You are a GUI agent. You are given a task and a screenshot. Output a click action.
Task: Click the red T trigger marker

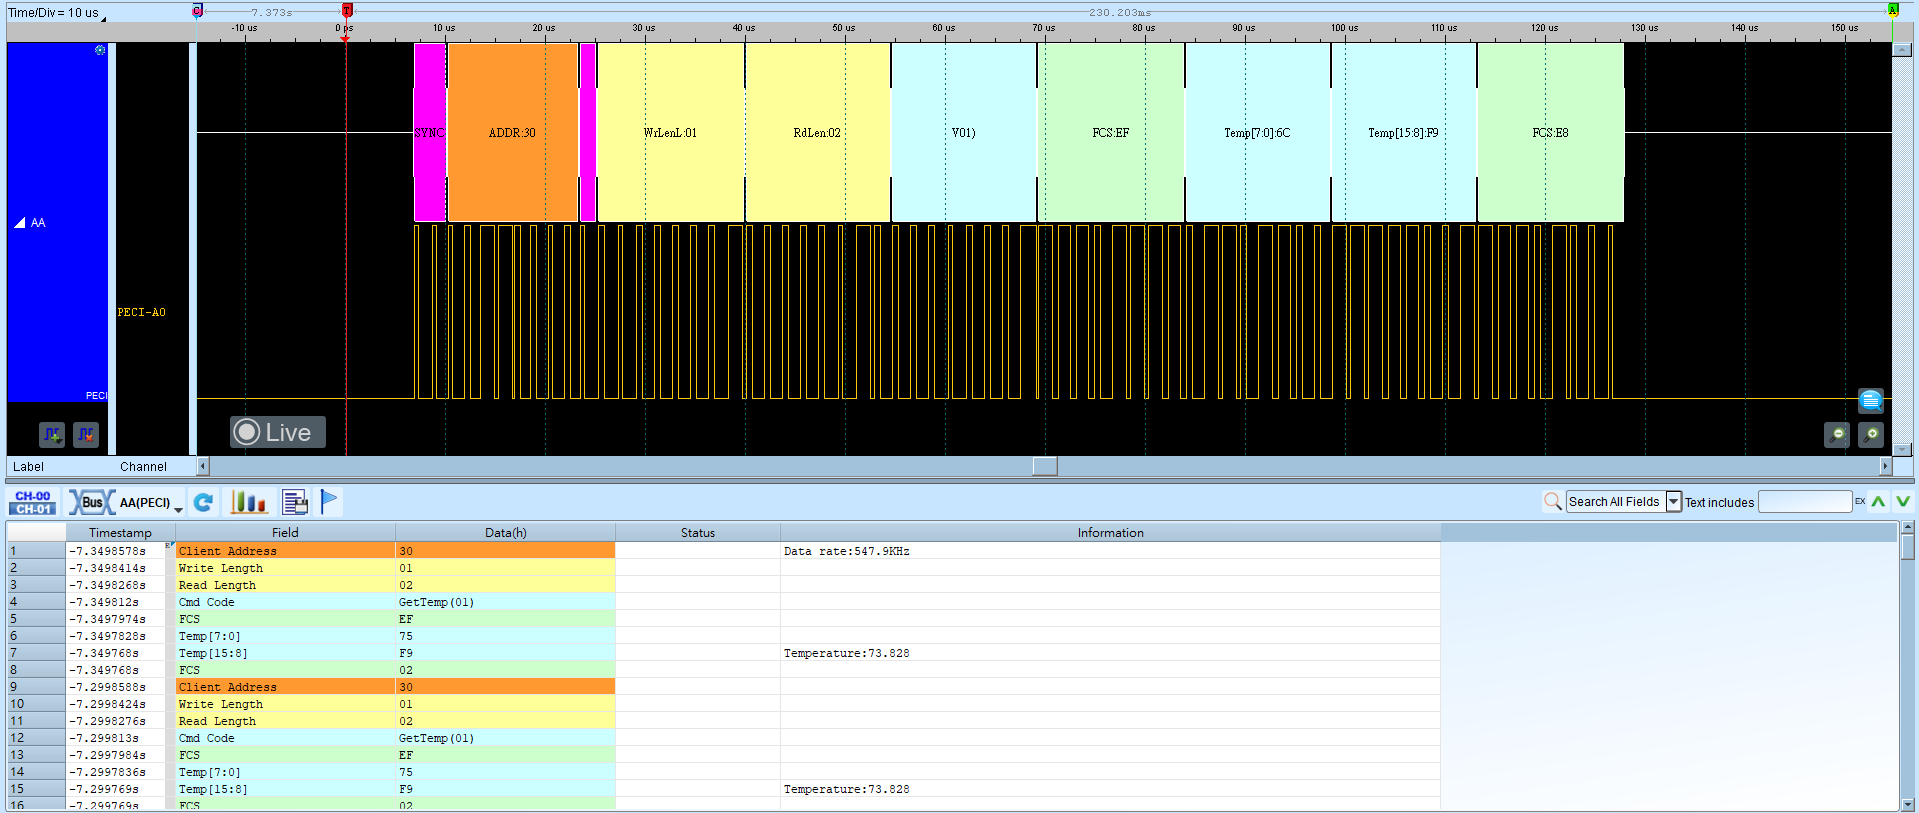[347, 10]
